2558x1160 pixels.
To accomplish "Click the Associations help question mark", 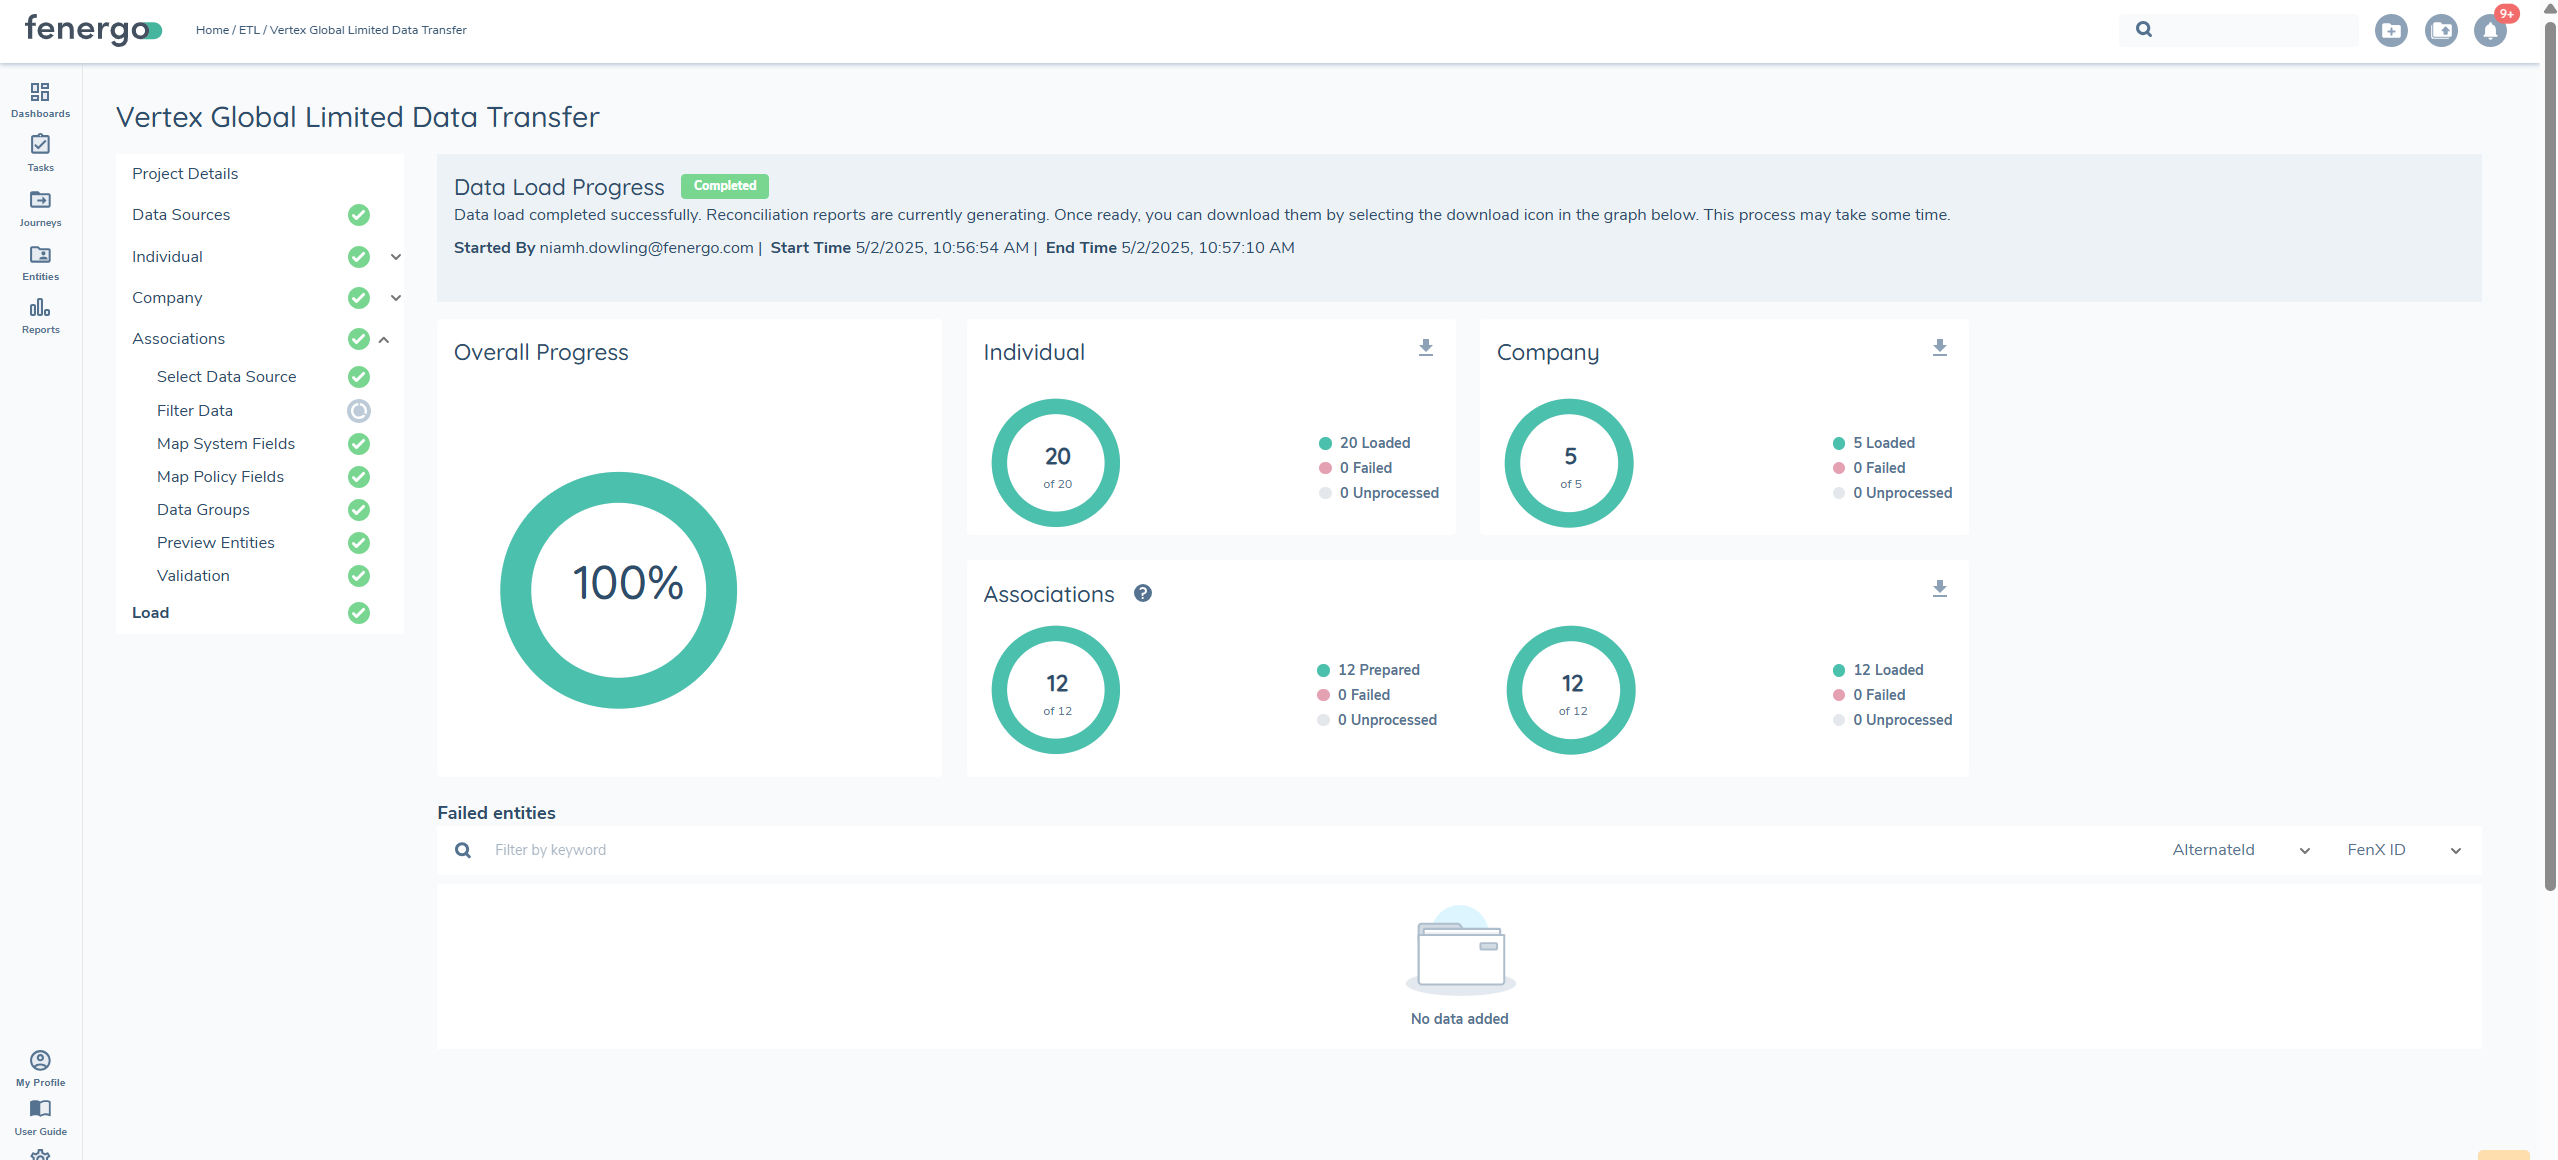I will tap(1143, 593).
